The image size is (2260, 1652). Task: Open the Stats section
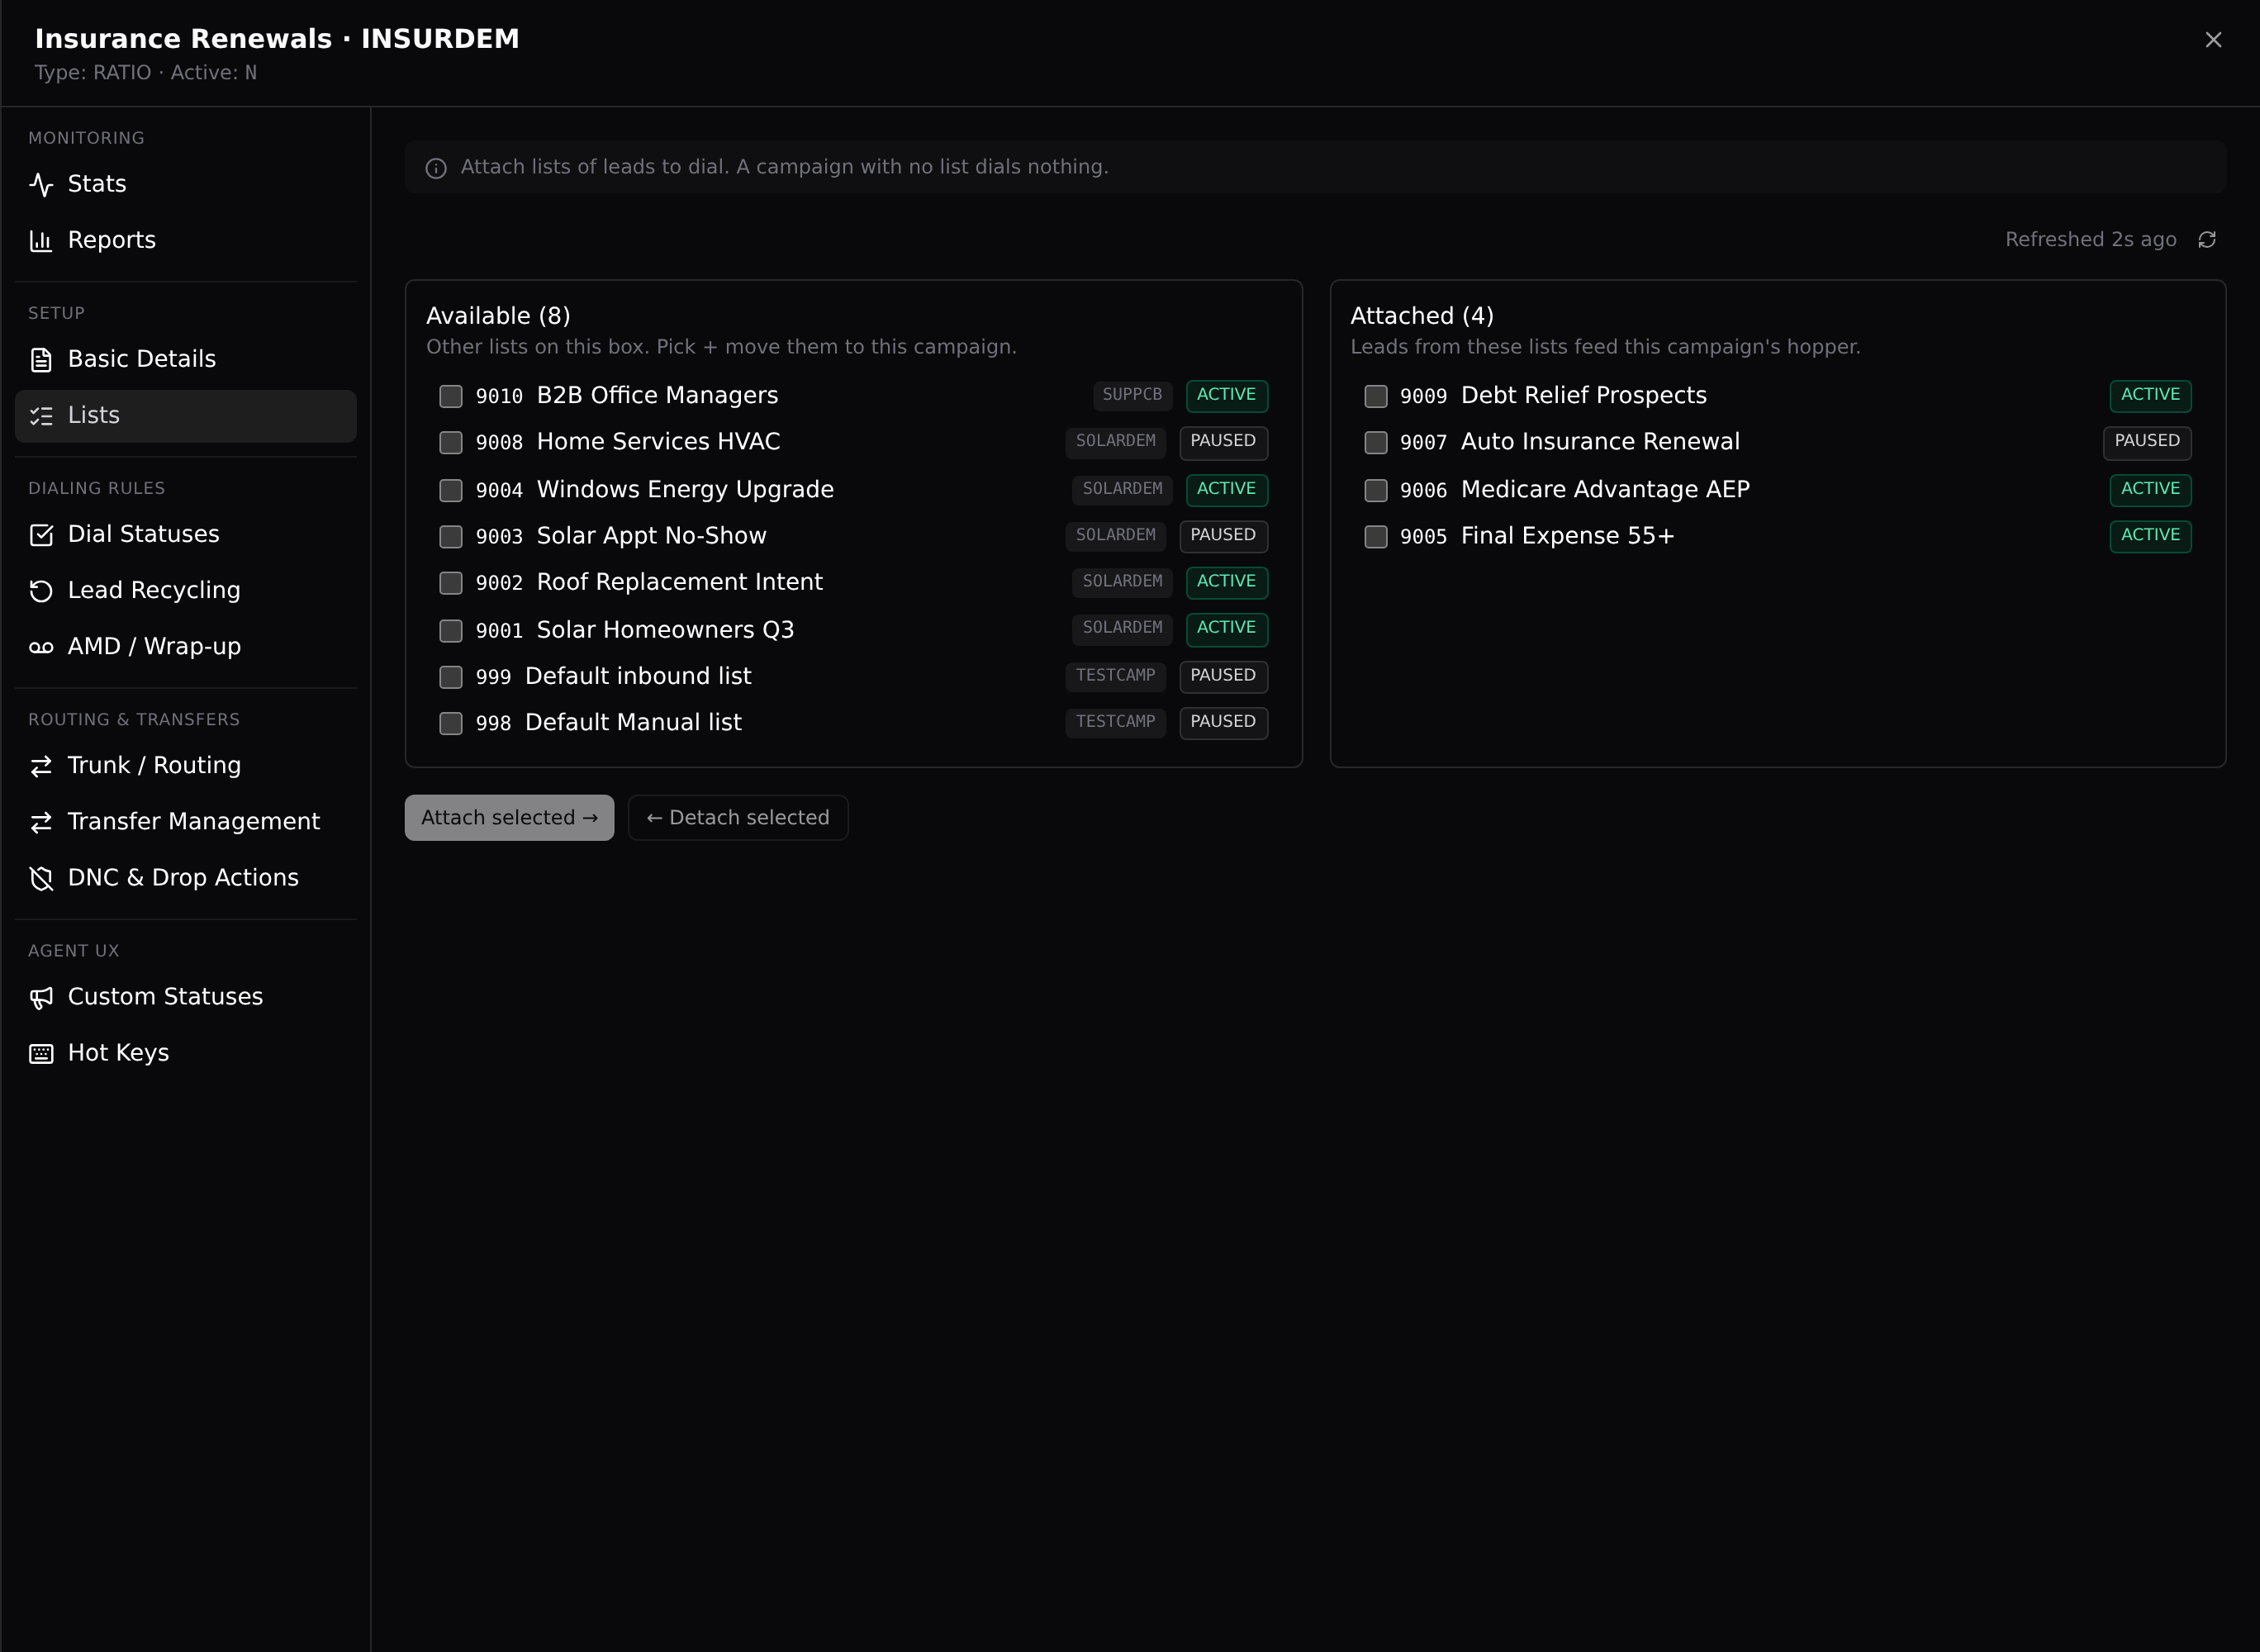click(x=185, y=185)
